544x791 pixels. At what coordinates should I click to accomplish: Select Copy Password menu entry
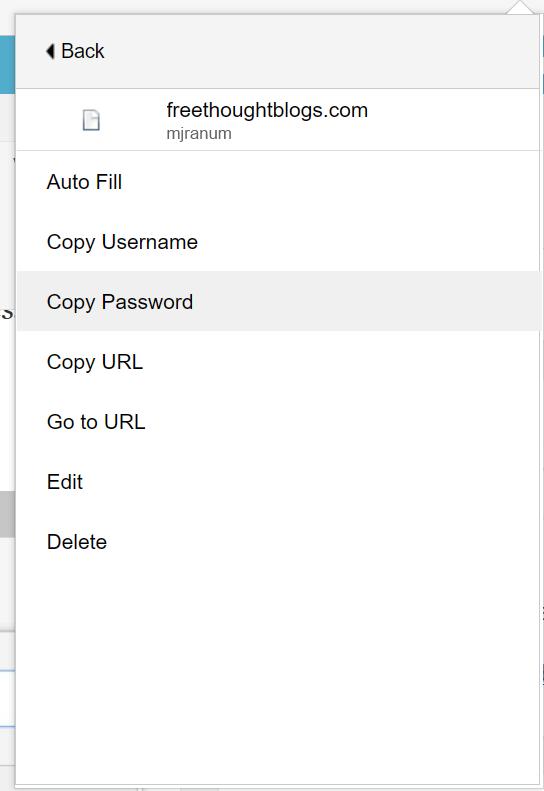pos(278,302)
